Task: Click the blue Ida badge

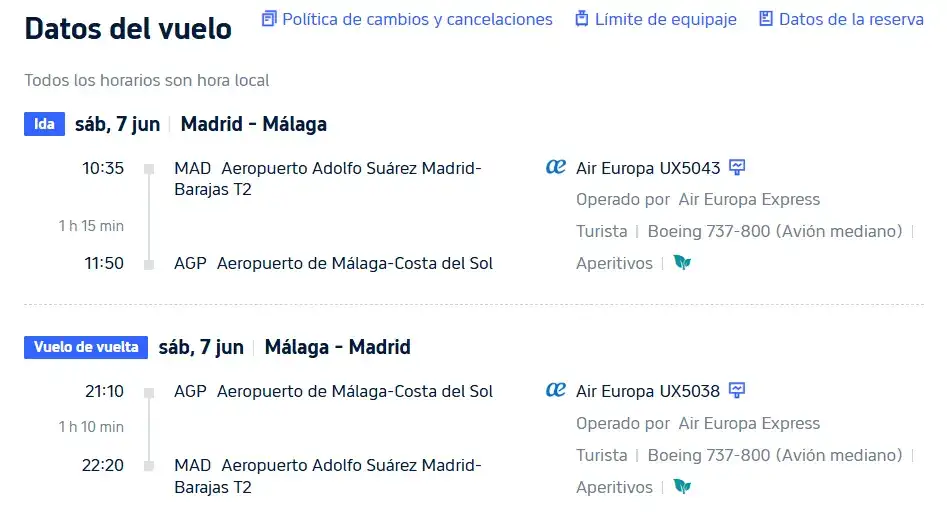Action: tap(45, 124)
